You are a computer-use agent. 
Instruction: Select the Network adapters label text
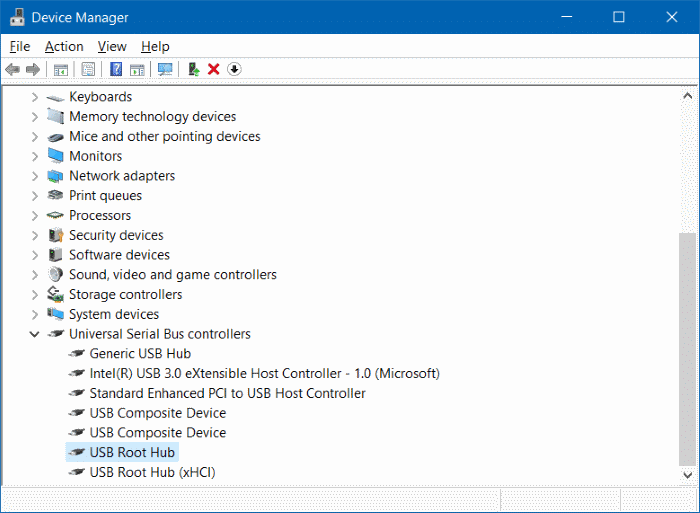[122, 176]
